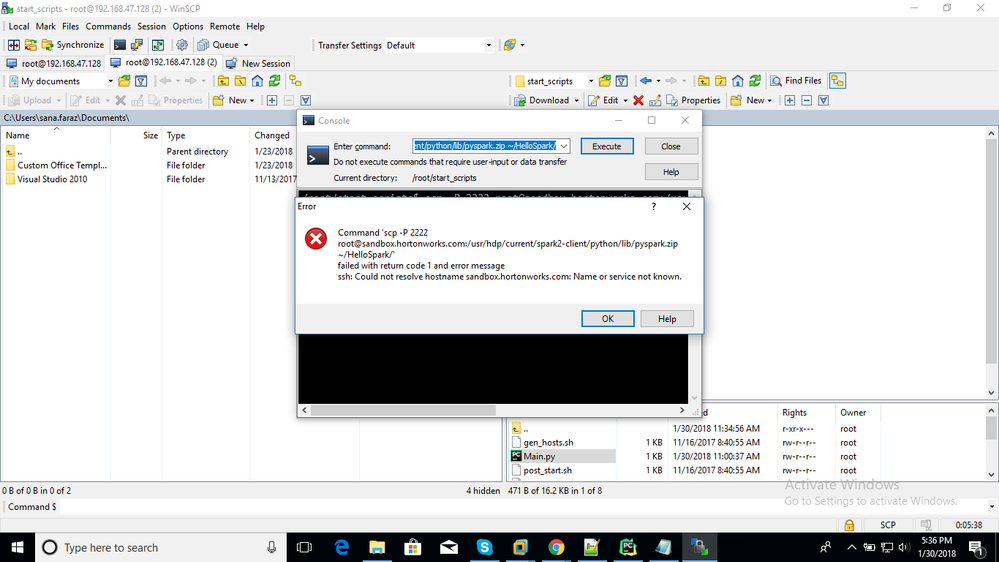Go to remote parent directory icon

point(703,81)
